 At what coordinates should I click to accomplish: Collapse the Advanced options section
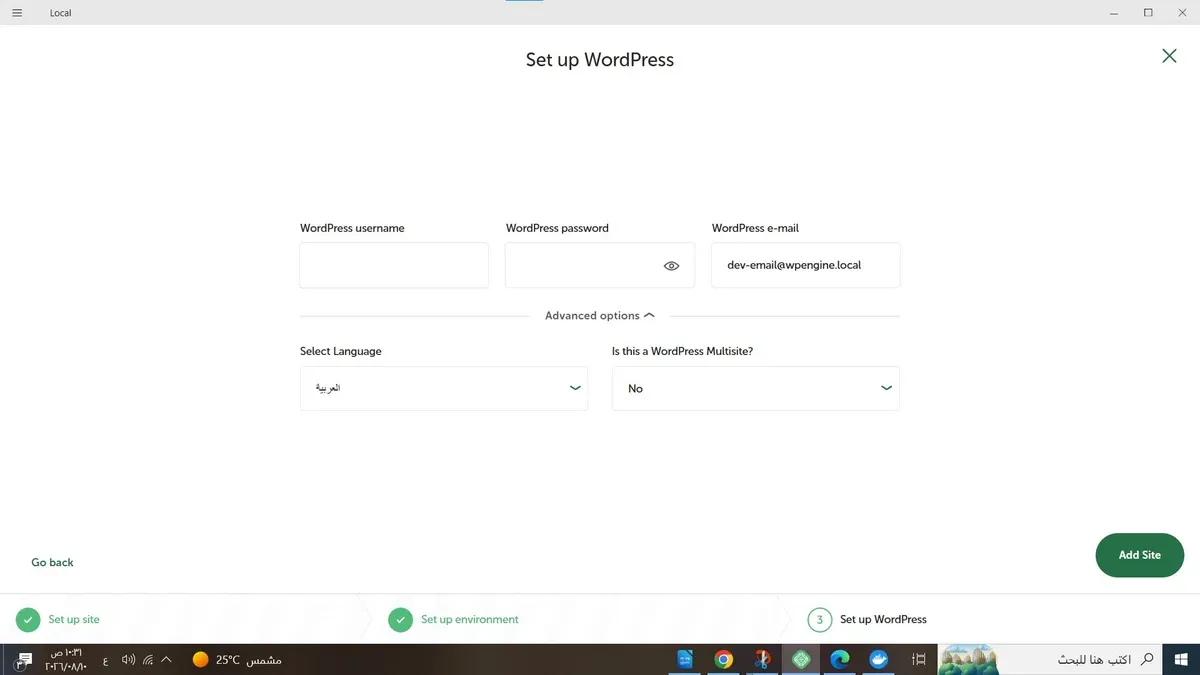coord(600,315)
